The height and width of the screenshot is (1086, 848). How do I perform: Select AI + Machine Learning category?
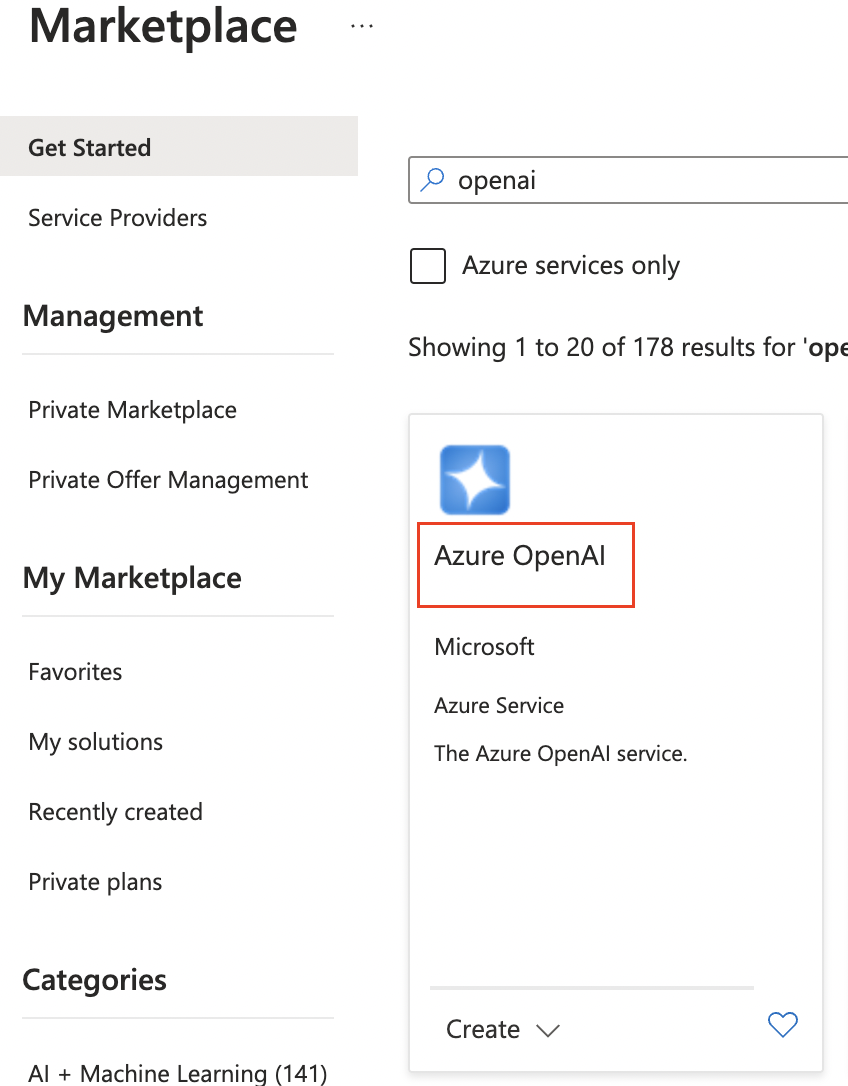177,1073
